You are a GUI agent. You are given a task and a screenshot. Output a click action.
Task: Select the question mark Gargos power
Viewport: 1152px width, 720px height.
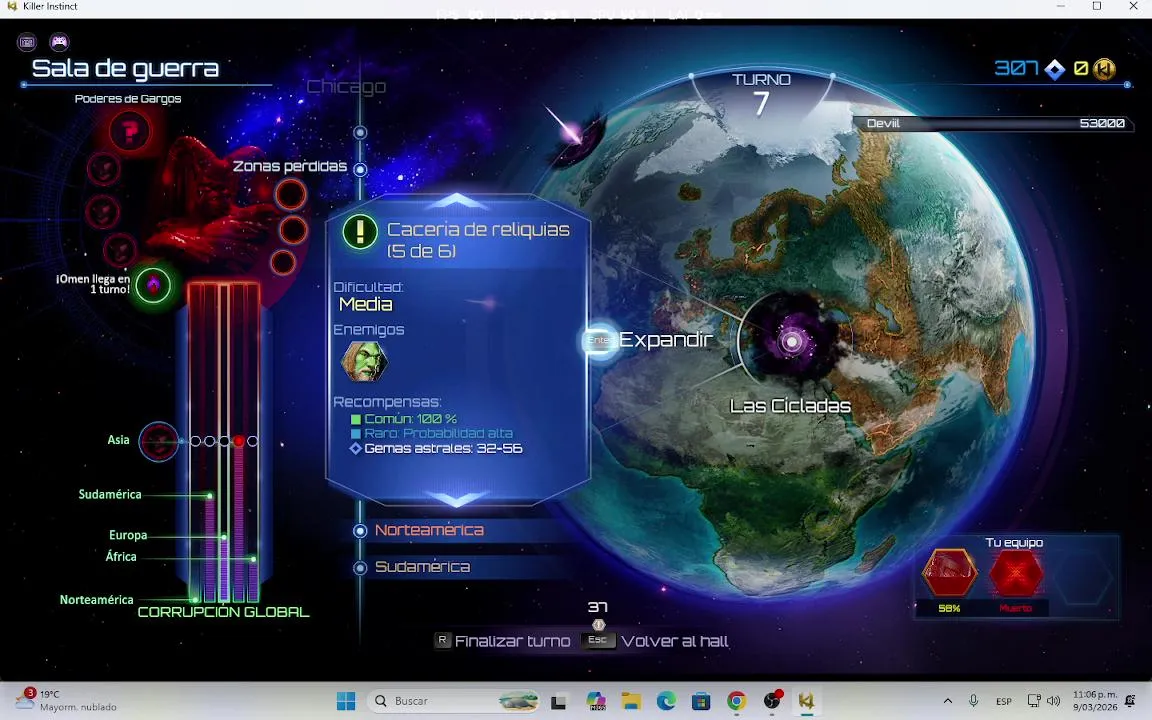point(129,132)
